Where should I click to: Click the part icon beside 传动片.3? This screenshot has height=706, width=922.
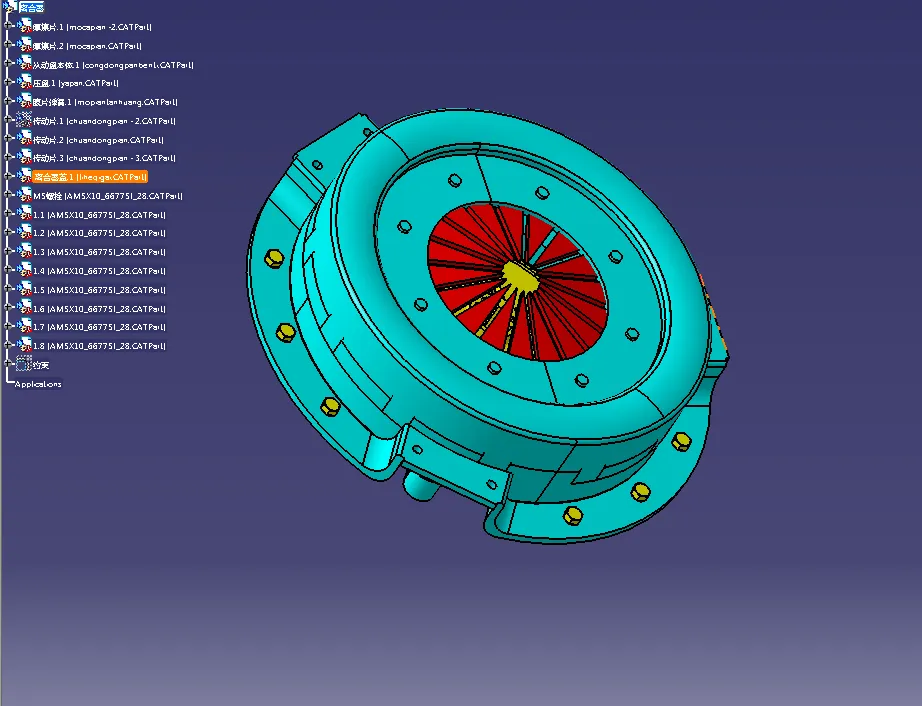tap(24, 158)
